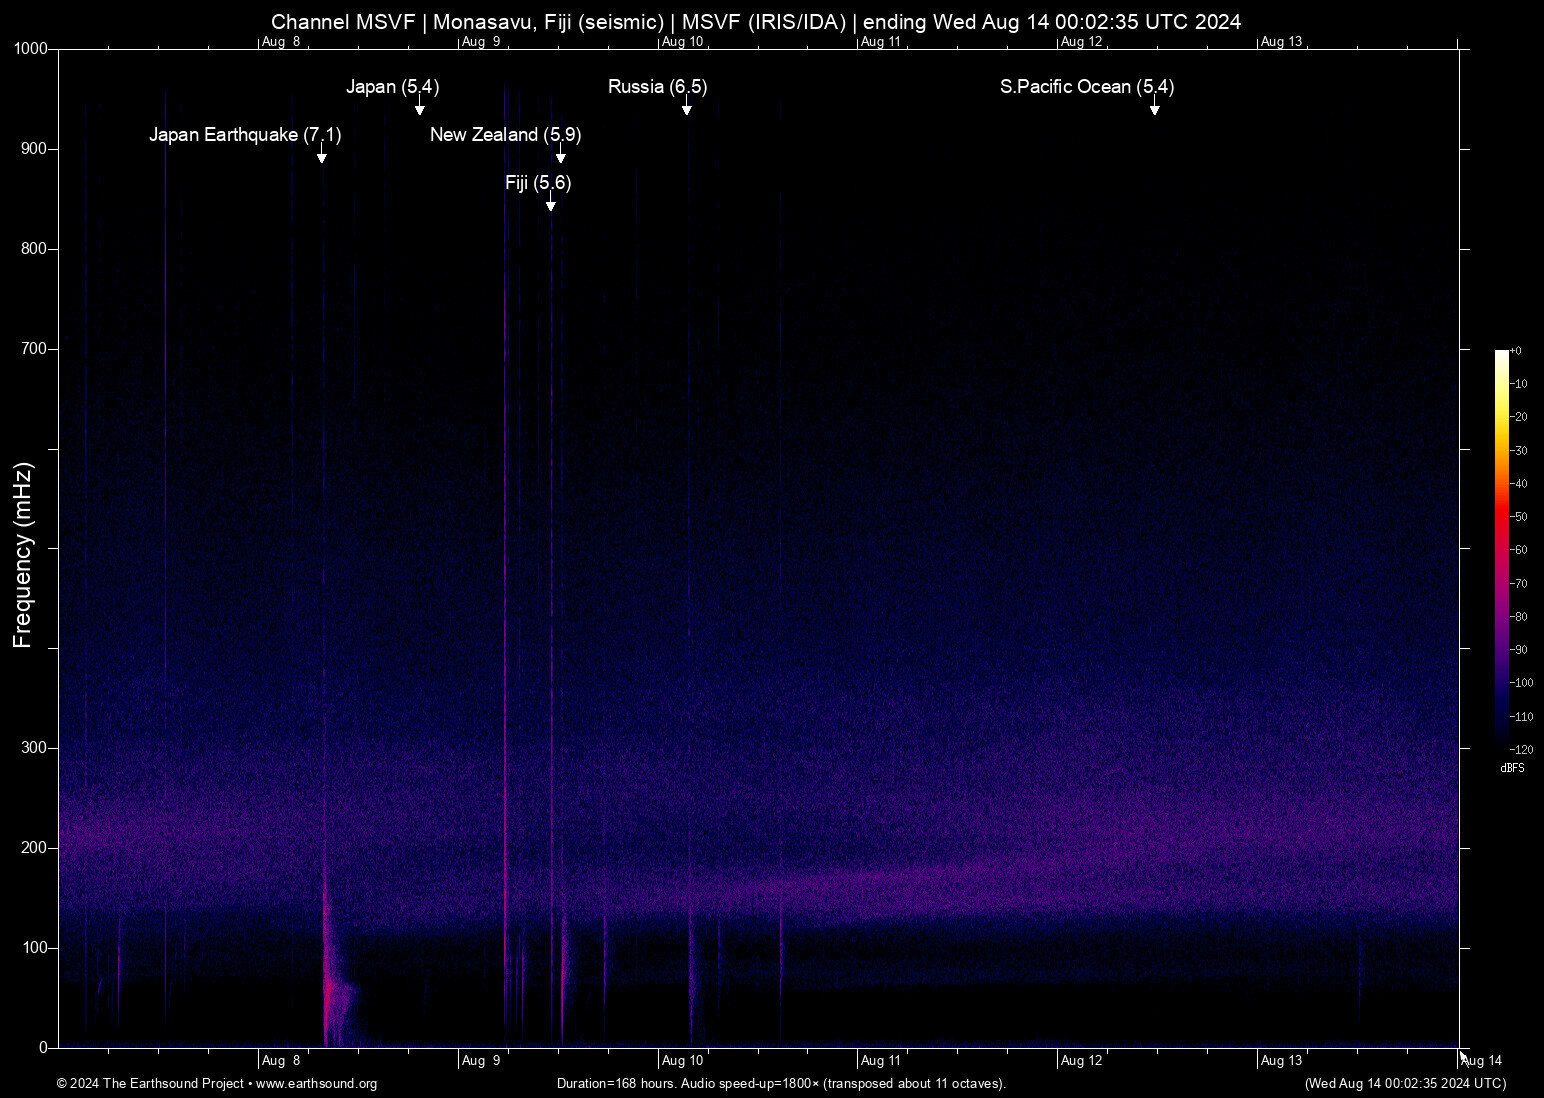Click the Duration=168 hours footer text
1544x1098 pixels.
coord(780,1084)
